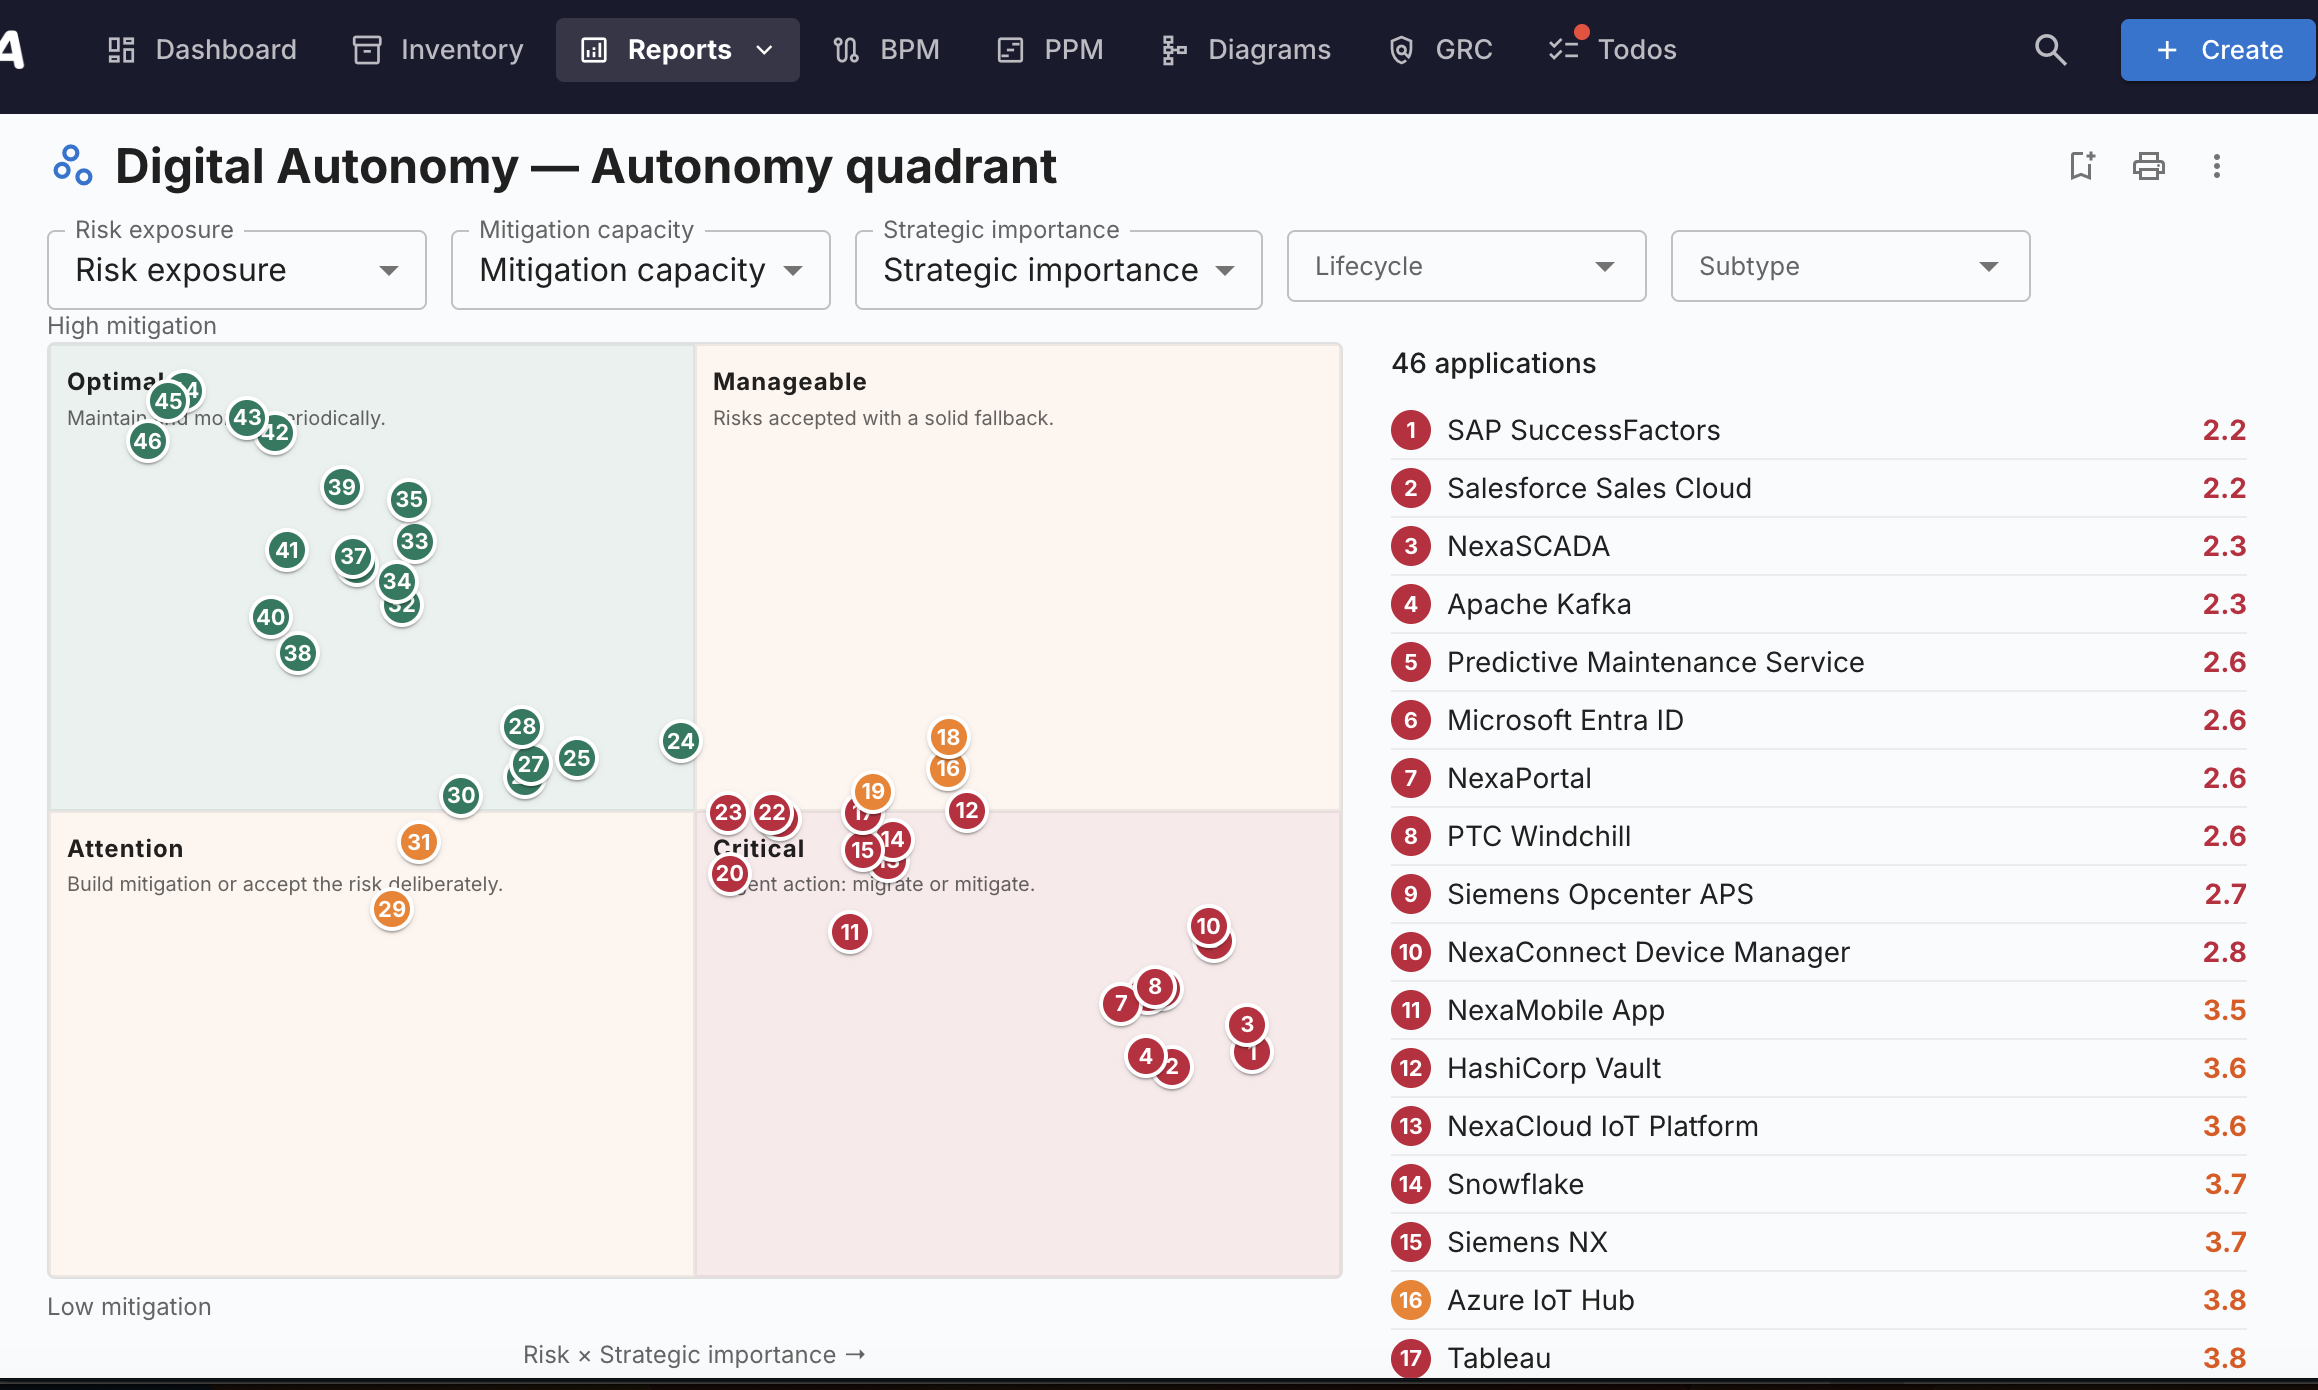Image resolution: width=2318 pixels, height=1390 pixels.
Task: Select Predictive Maintenance Service row
Action: [x=1818, y=662]
